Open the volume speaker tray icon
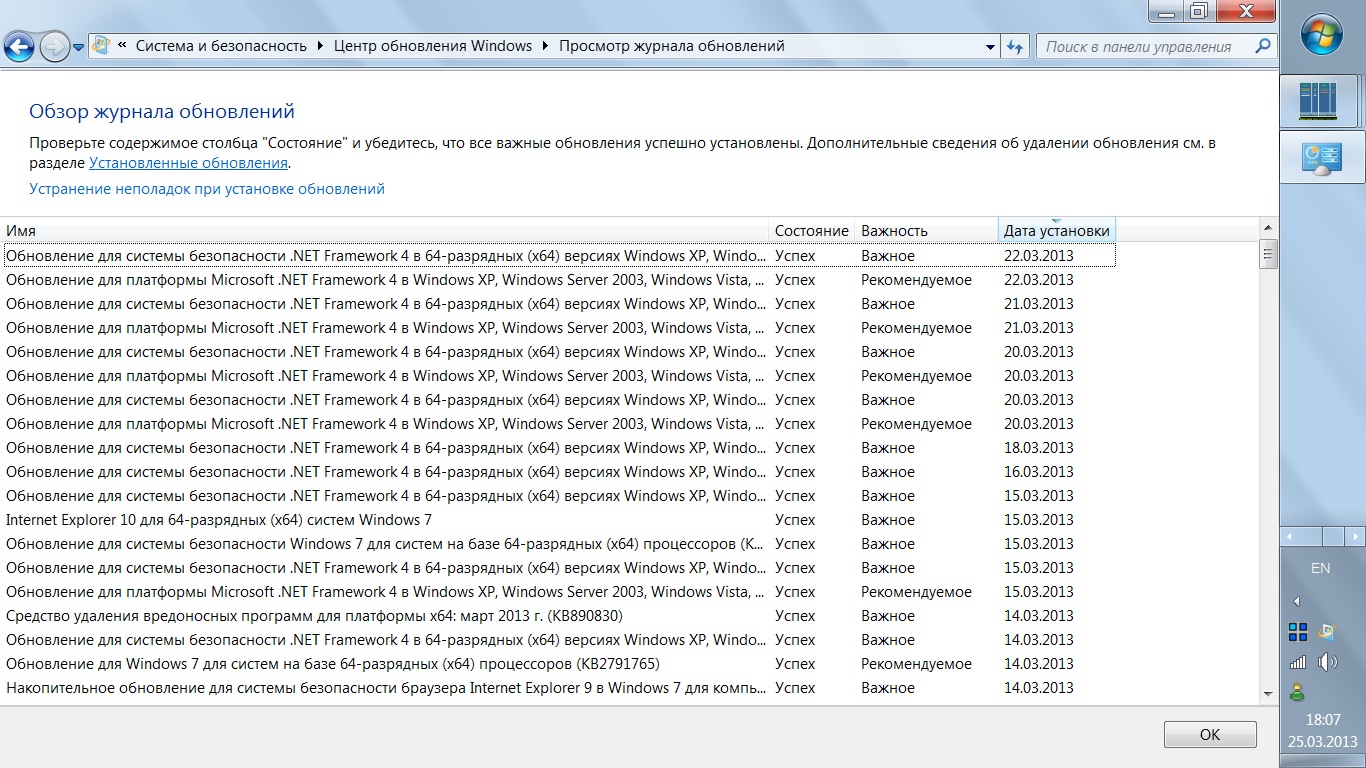Screen dimensions: 1366x768 1327,661
